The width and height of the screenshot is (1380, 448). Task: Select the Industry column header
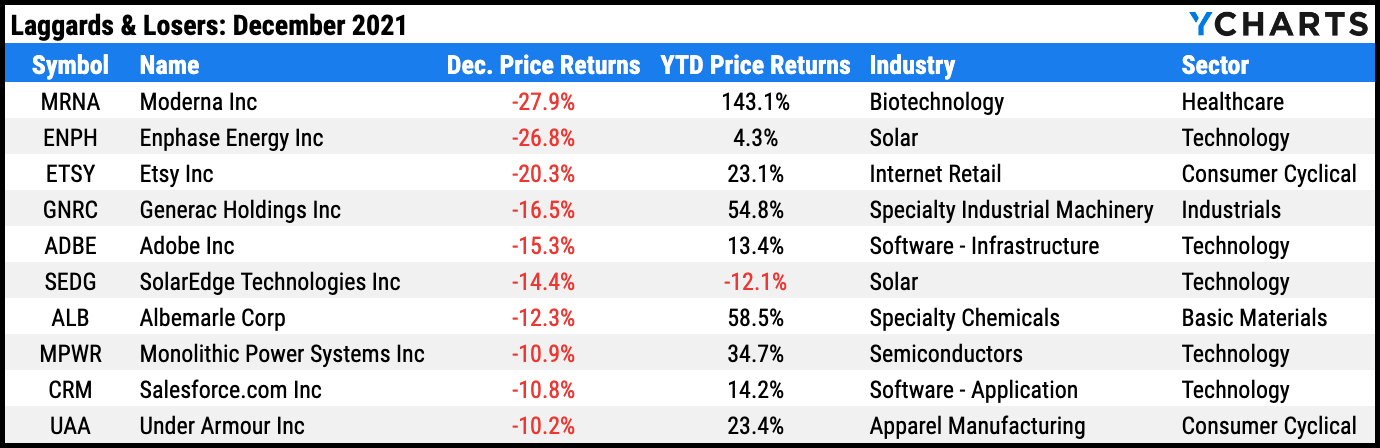coord(912,66)
